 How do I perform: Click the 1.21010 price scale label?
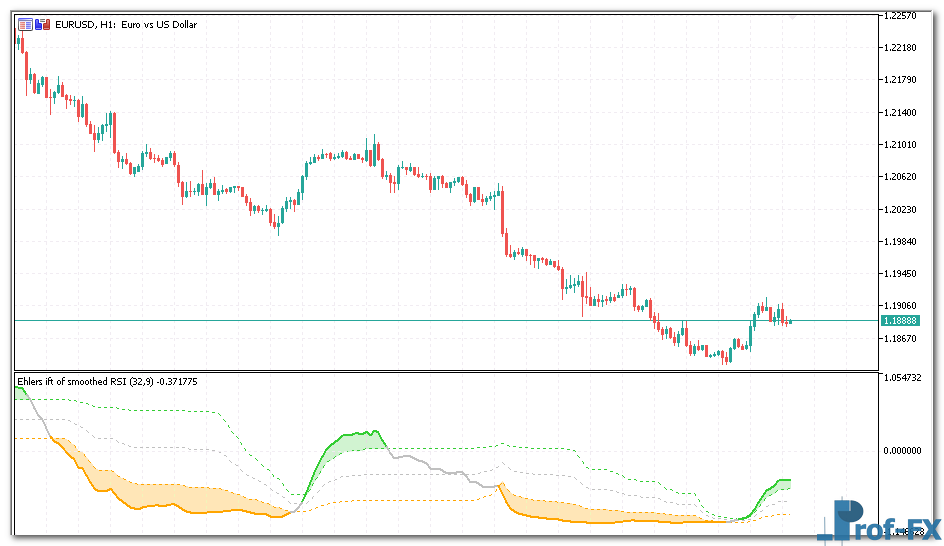pyautogui.click(x=899, y=144)
